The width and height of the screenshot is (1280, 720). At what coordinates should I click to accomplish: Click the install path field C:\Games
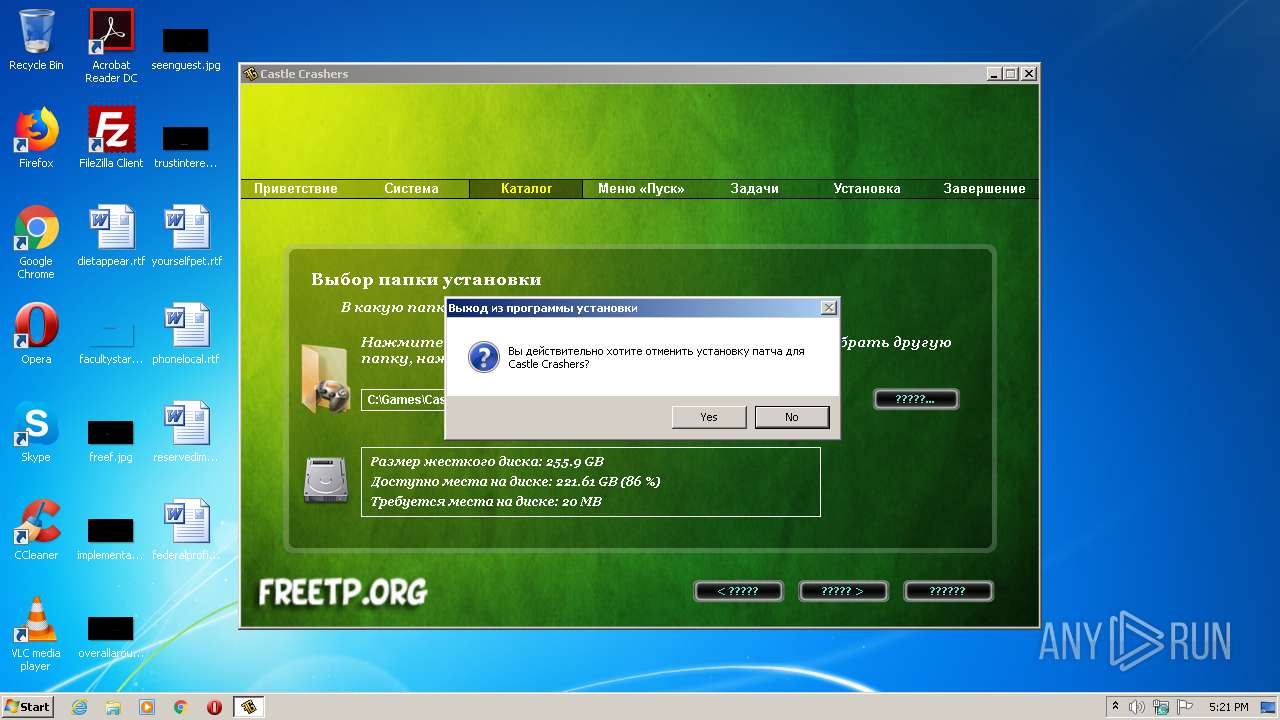[403, 400]
